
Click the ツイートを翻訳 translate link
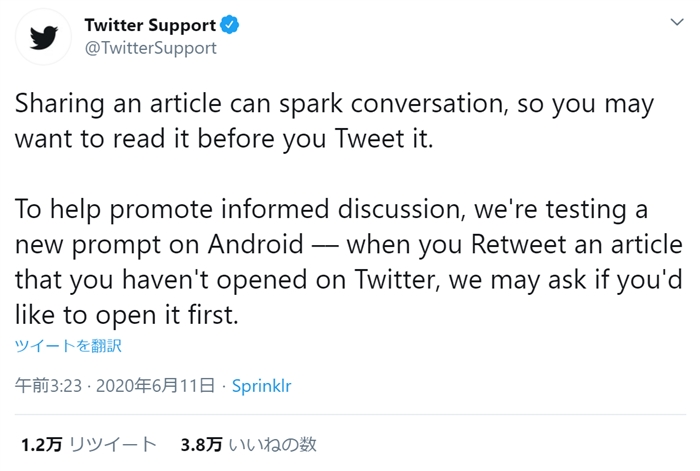tap(68, 346)
